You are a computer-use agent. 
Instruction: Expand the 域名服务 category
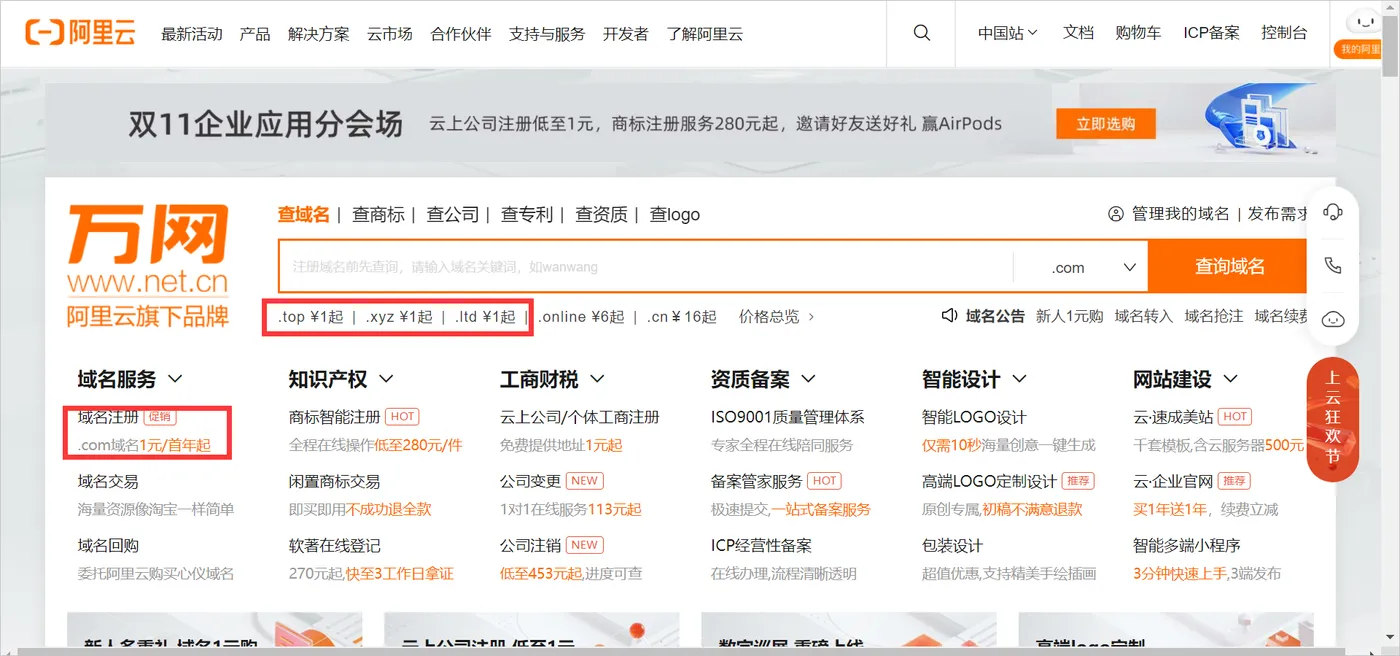130,379
